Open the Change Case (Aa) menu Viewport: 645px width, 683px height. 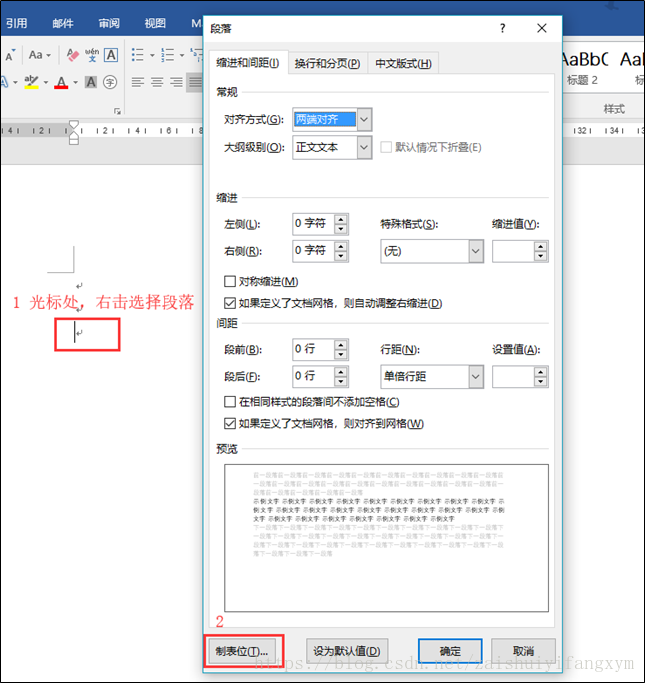(x=39, y=55)
